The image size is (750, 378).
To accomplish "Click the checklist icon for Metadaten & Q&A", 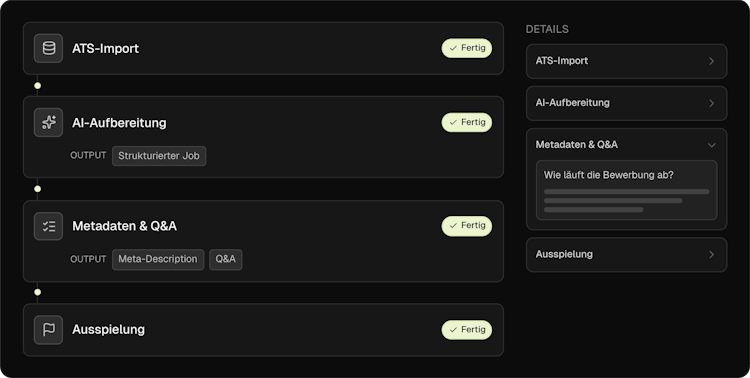I will coord(48,226).
